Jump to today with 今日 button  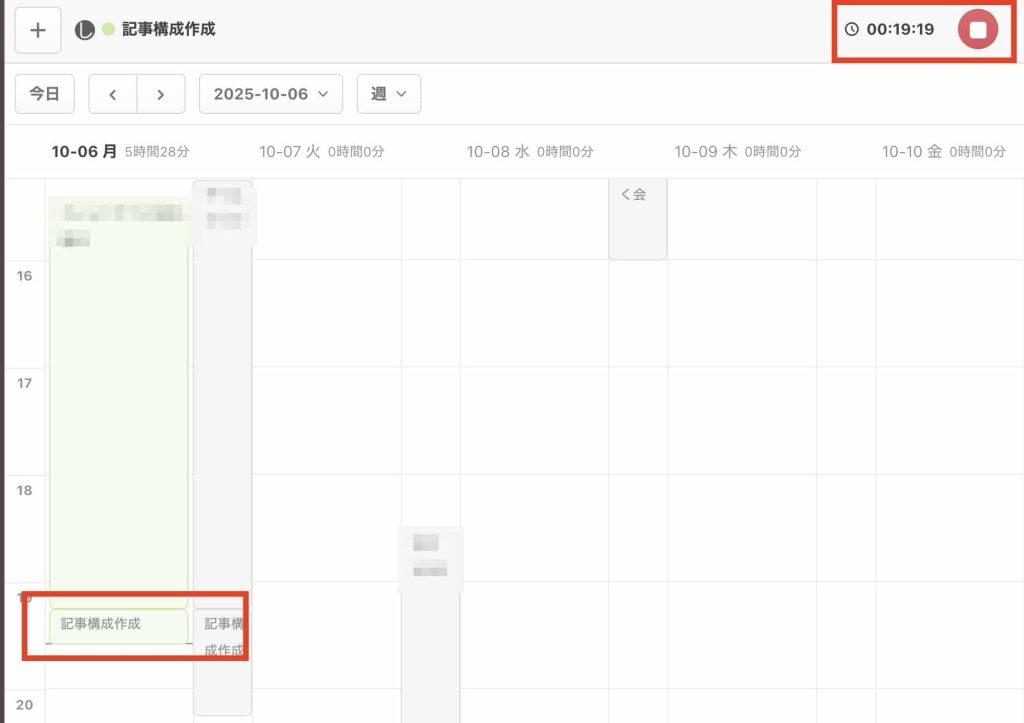[44, 94]
